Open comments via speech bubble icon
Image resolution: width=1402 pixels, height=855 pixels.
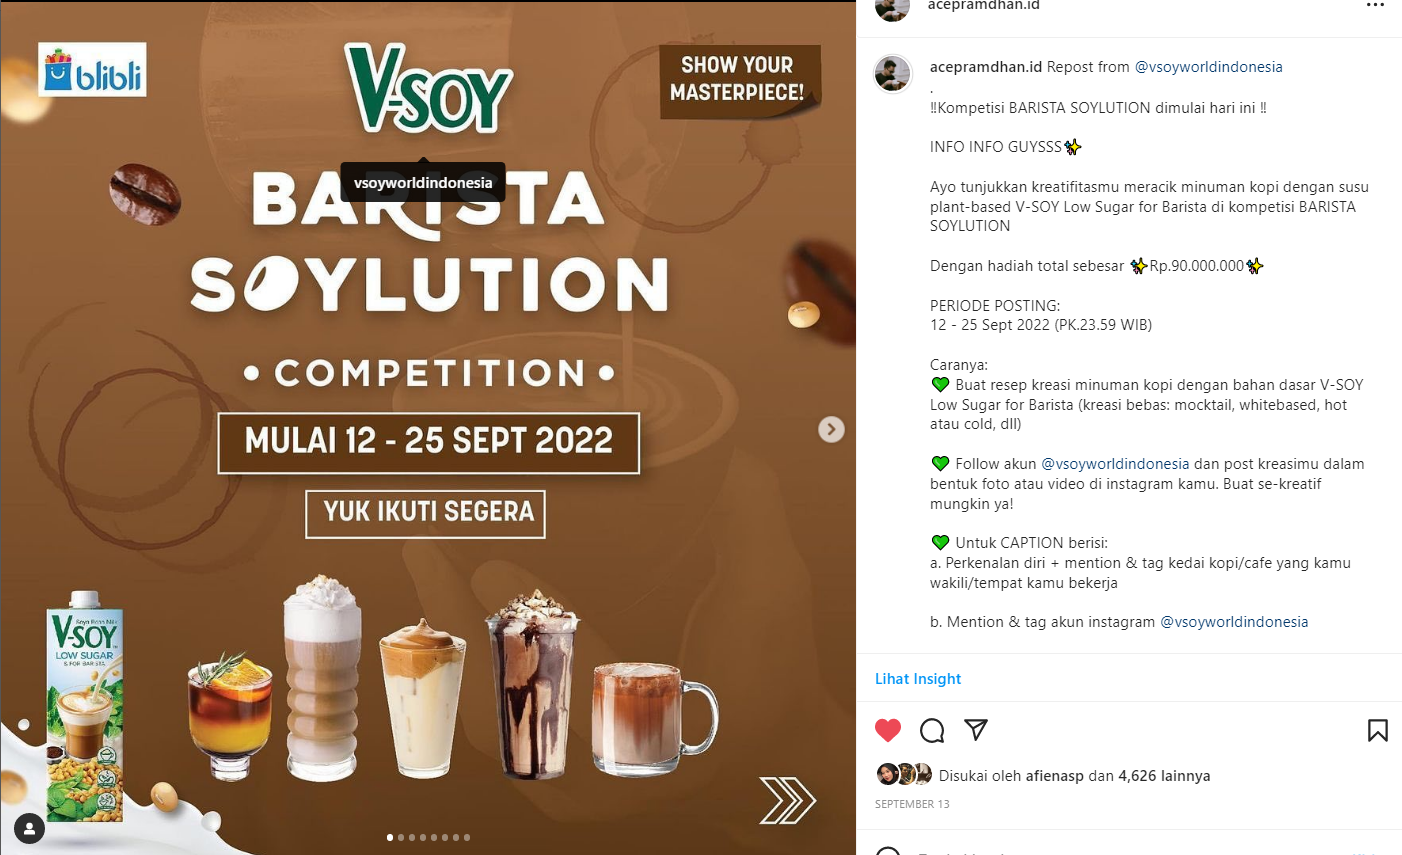pos(932,730)
